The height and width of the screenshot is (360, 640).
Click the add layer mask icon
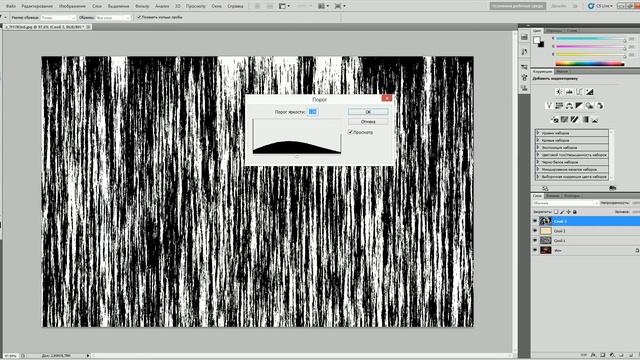pos(603,355)
